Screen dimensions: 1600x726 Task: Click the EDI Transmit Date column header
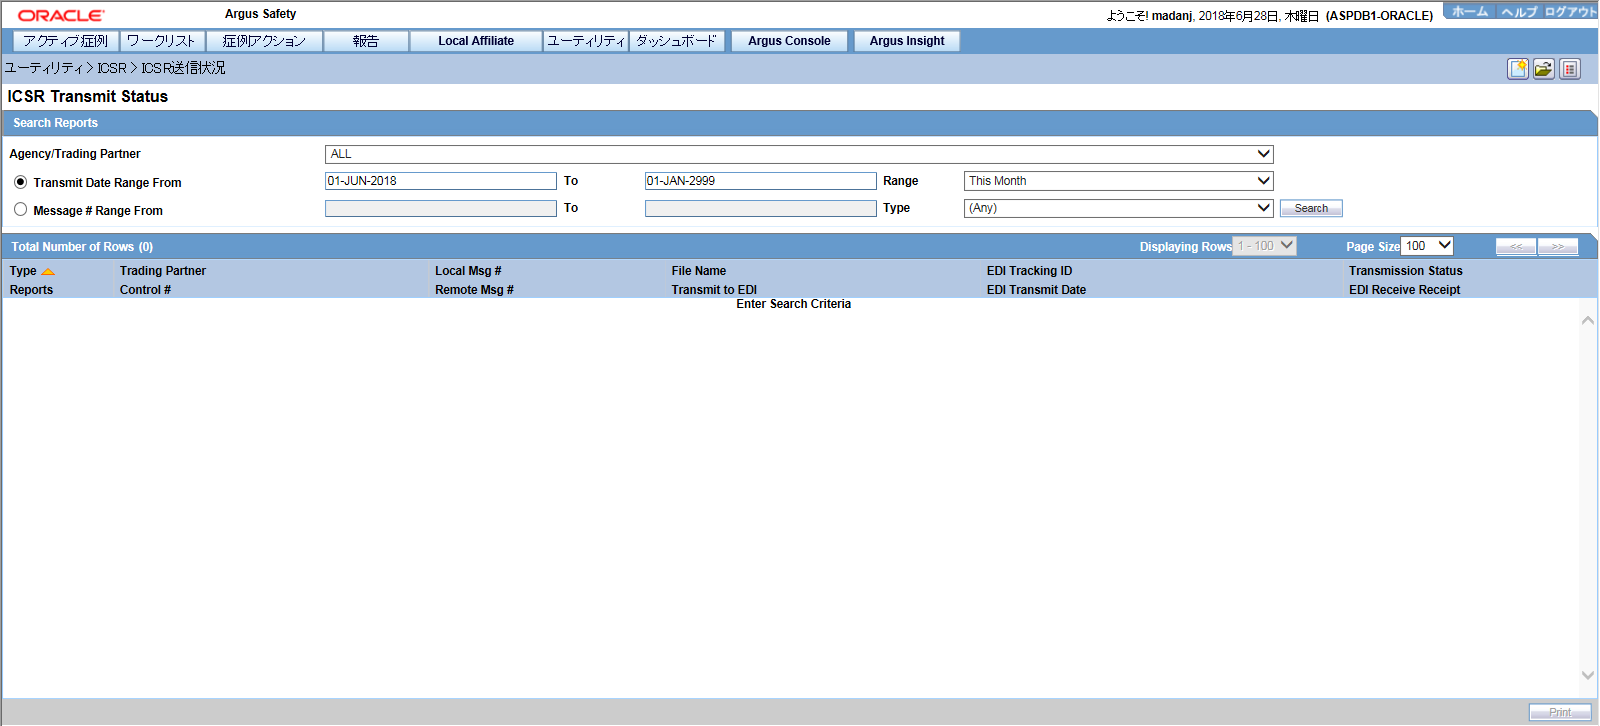point(1036,290)
